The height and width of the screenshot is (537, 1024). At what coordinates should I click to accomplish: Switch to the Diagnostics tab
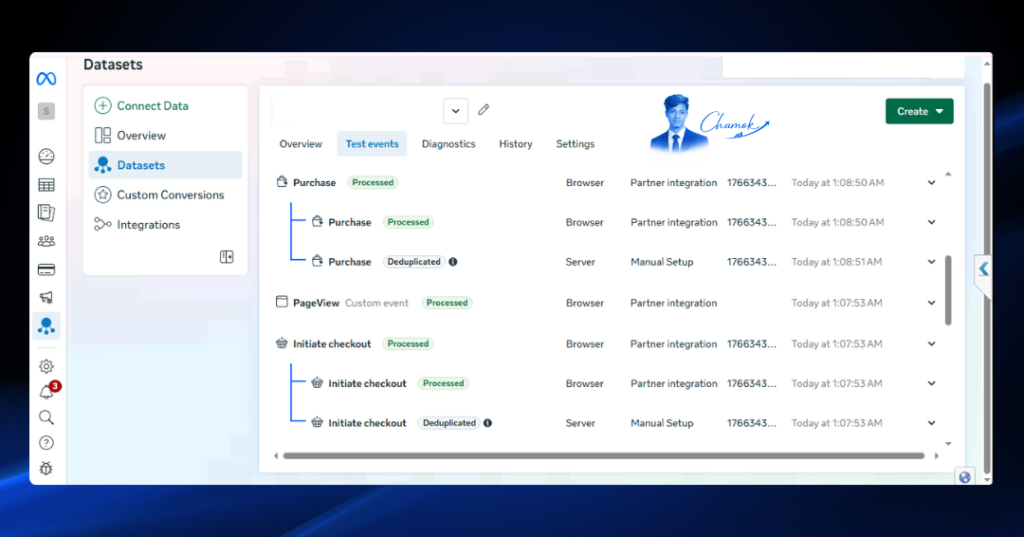pyautogui.click(x=448, y=144)
